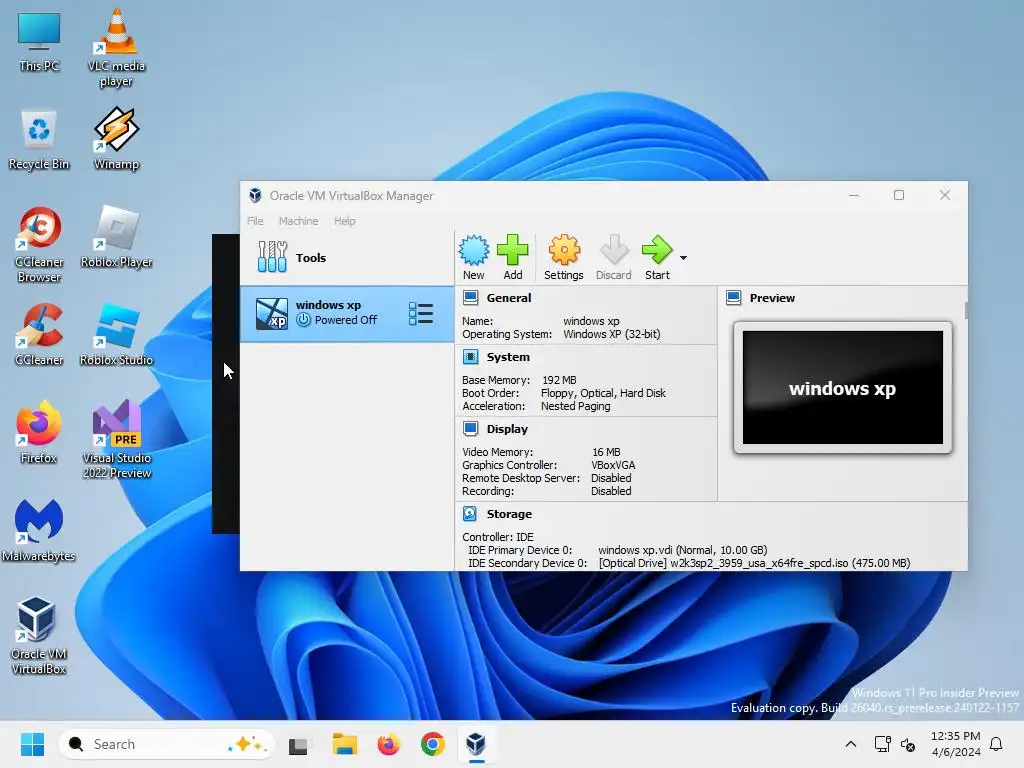
Task: Select the windows xp virtual machine
Action: pyautogui.click(x=347, y=313)
